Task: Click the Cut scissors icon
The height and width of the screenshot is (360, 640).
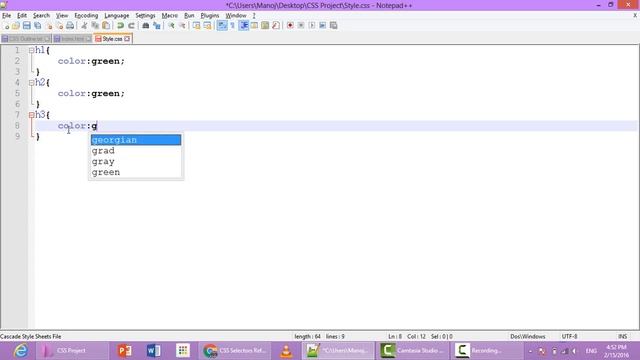Action: click(x=84, y=26)
